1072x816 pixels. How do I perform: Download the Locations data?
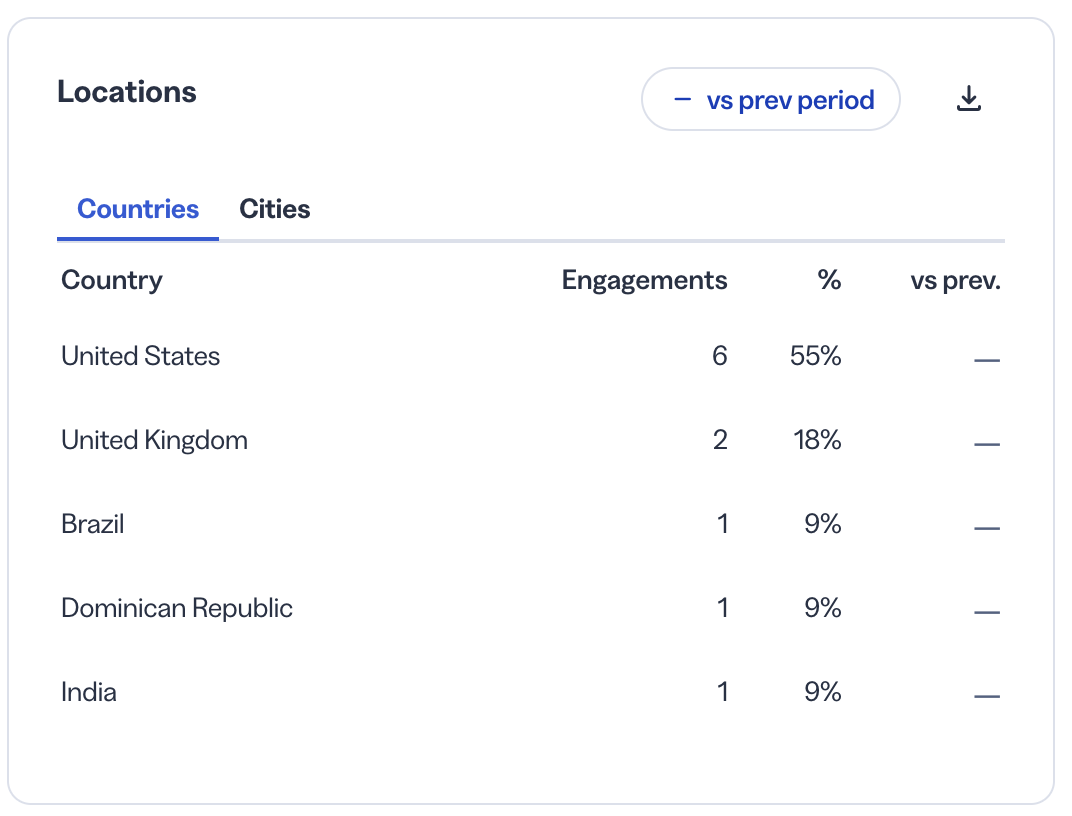click(x=968, y=99)
